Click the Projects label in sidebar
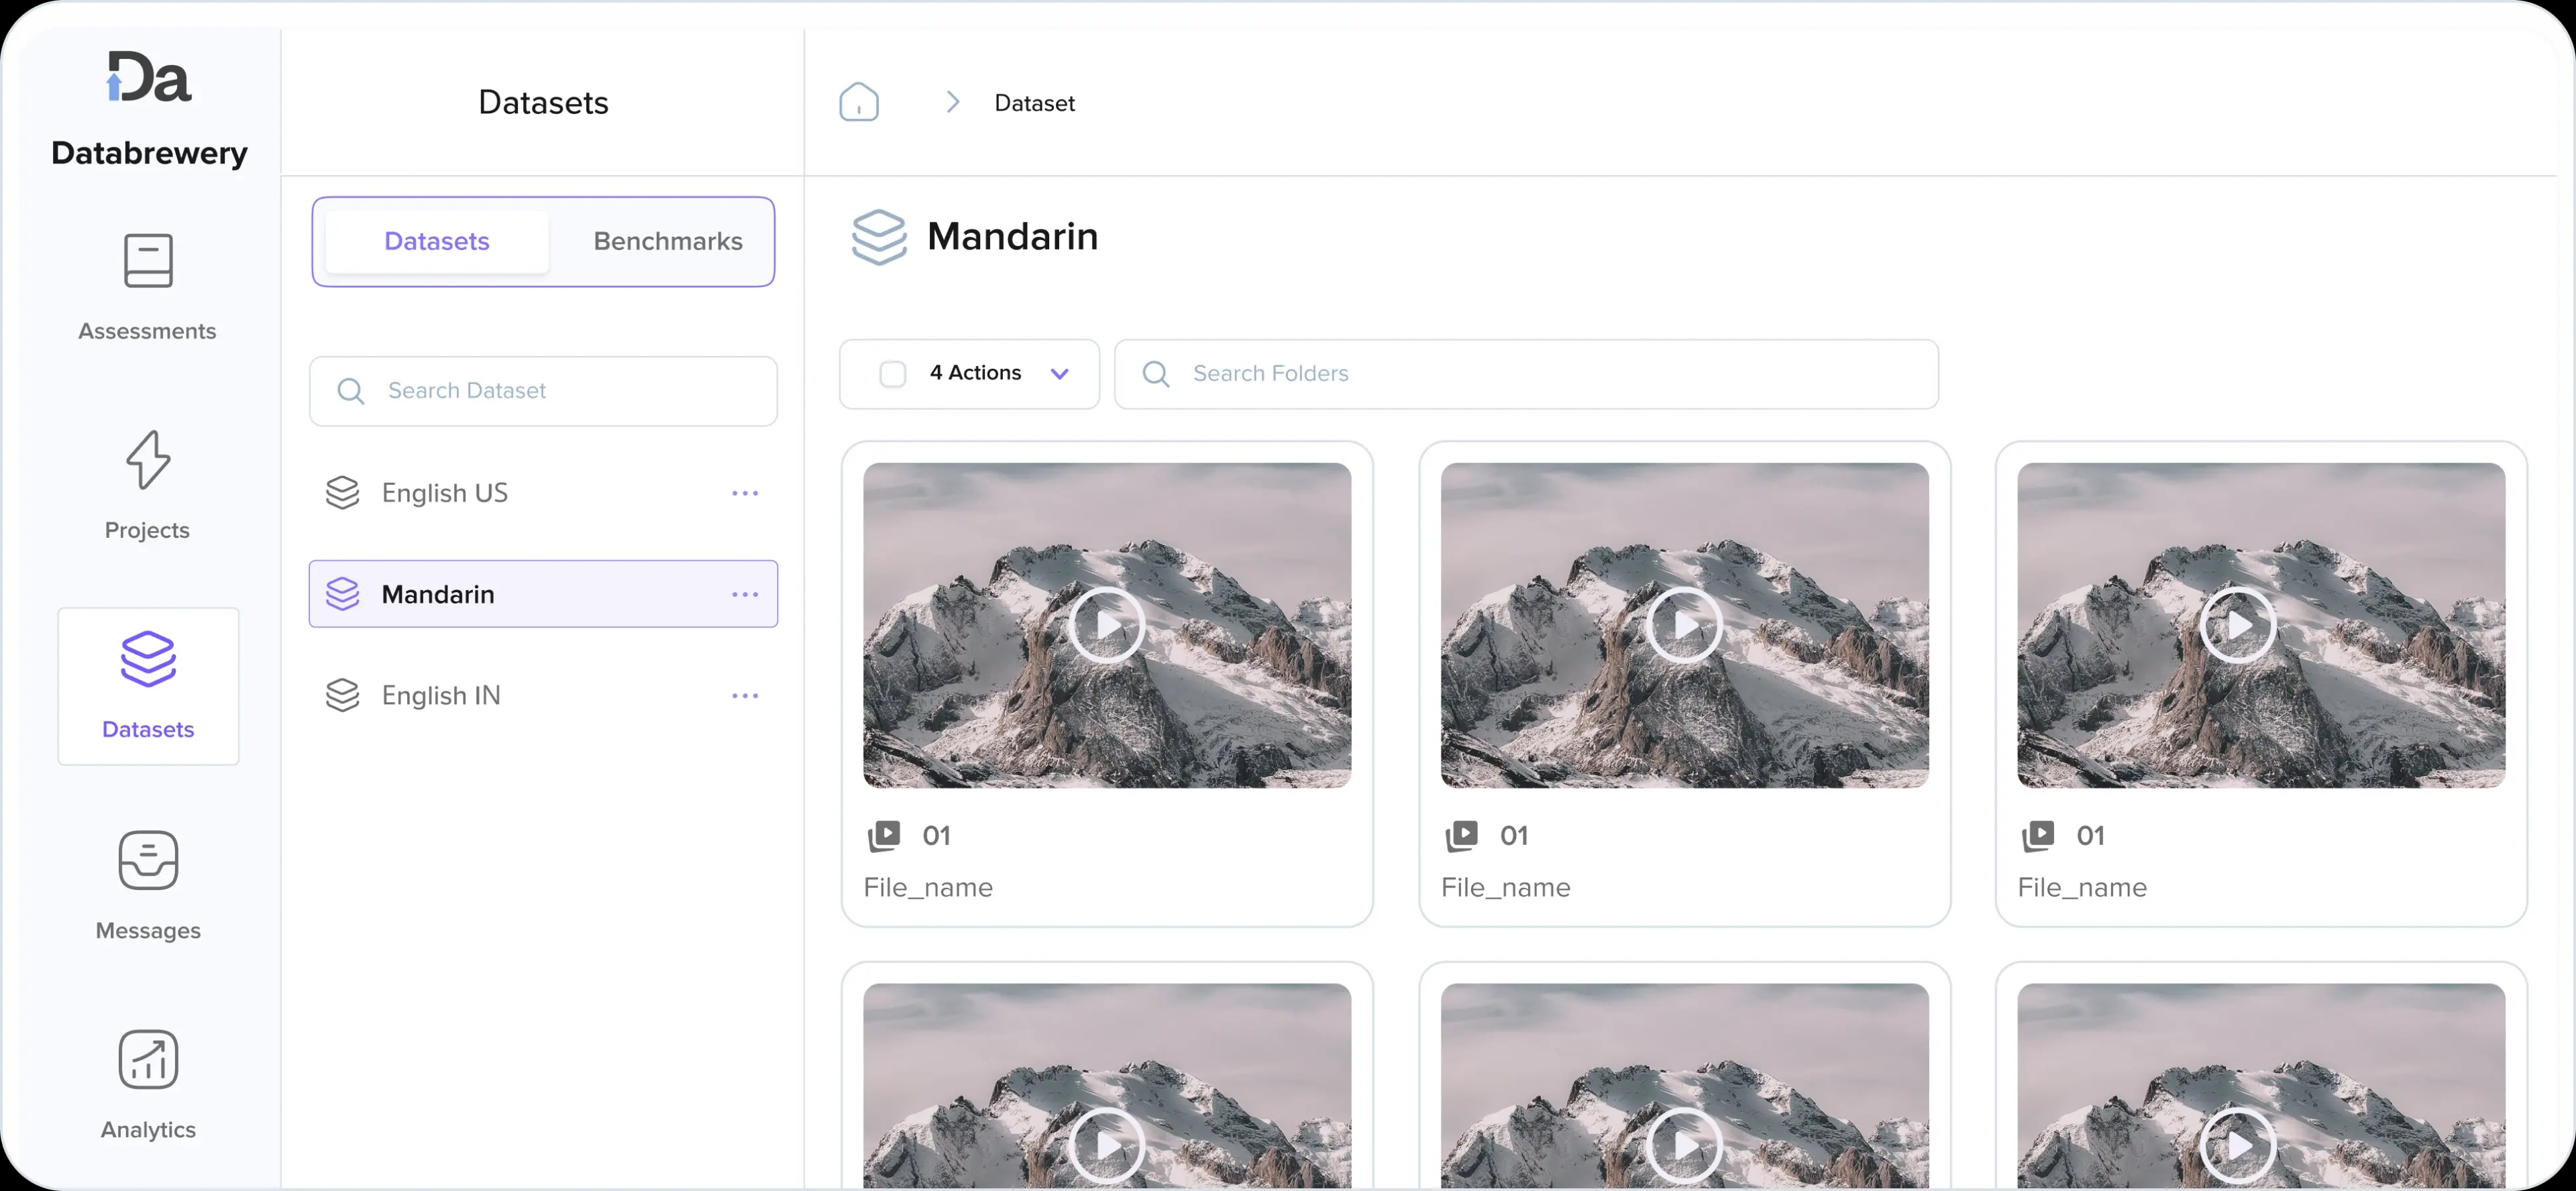 click(x=147, y=530)
